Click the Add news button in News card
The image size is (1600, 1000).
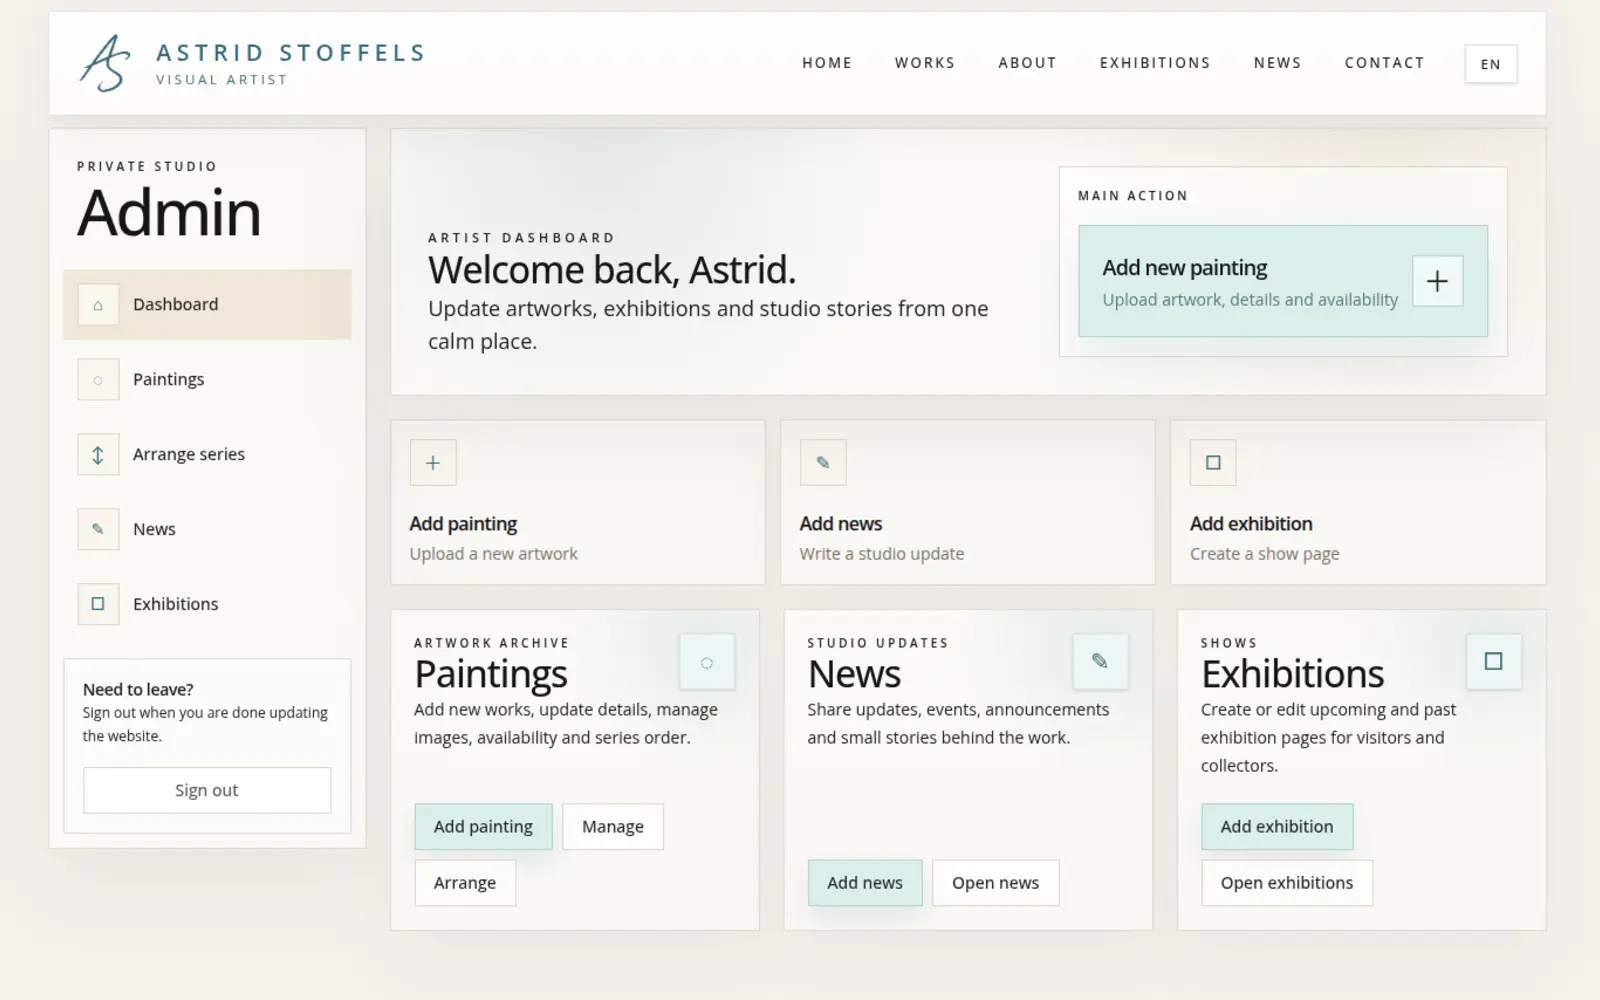[865, 883]
